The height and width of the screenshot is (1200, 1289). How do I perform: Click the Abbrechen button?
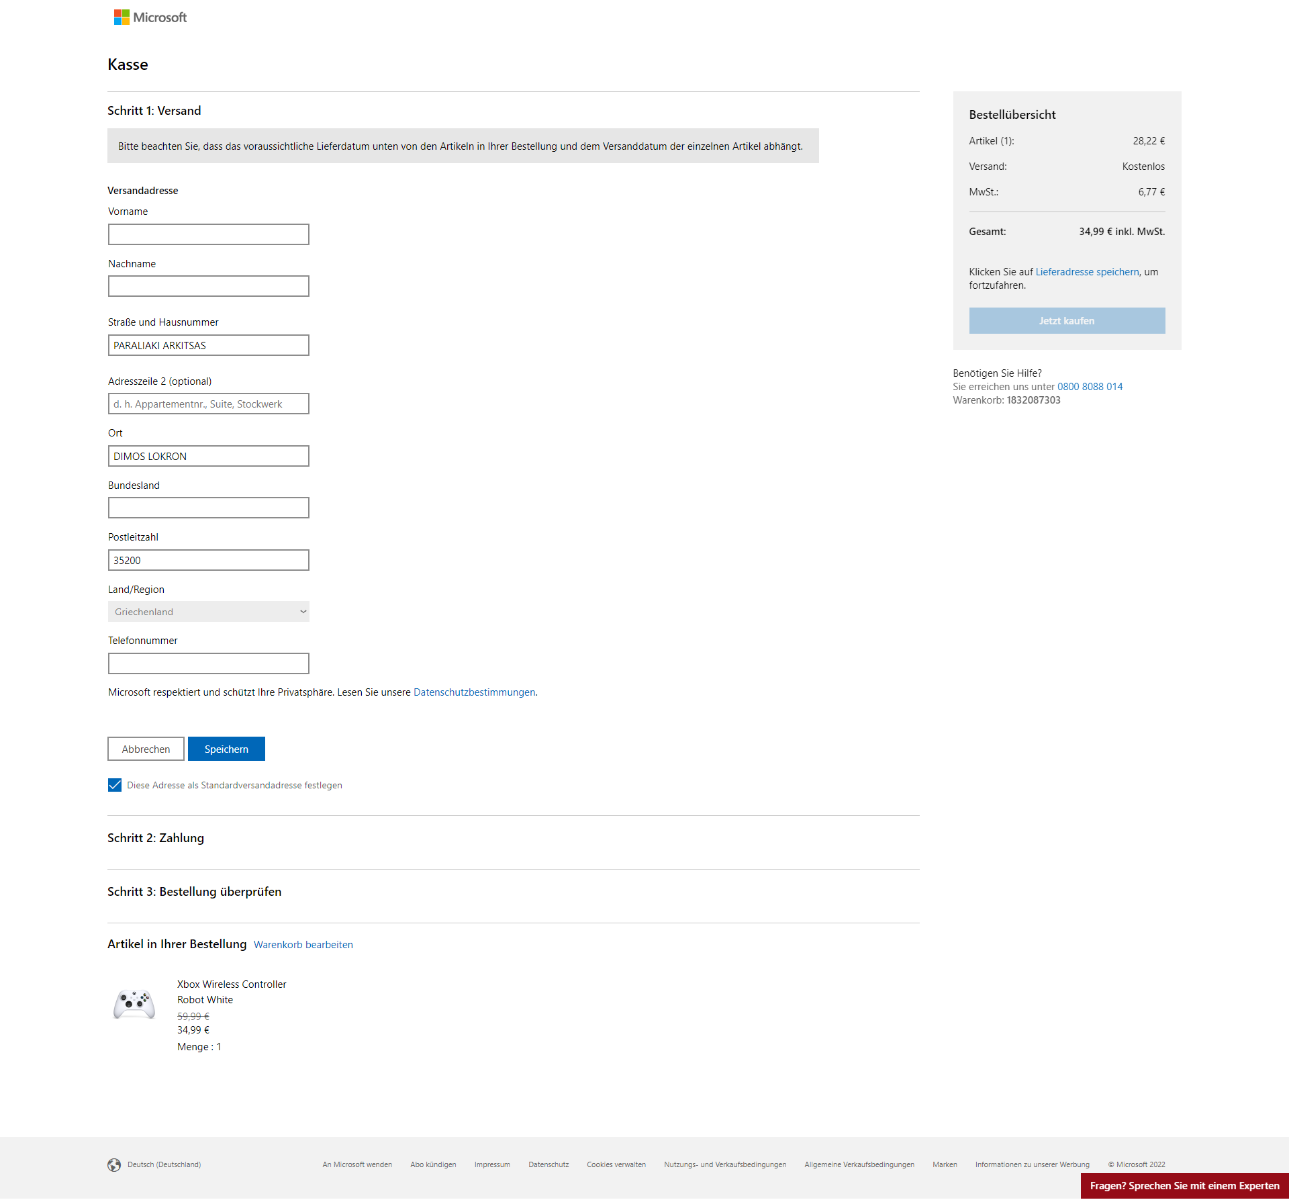pyautogui.click(x=146, y=749)
